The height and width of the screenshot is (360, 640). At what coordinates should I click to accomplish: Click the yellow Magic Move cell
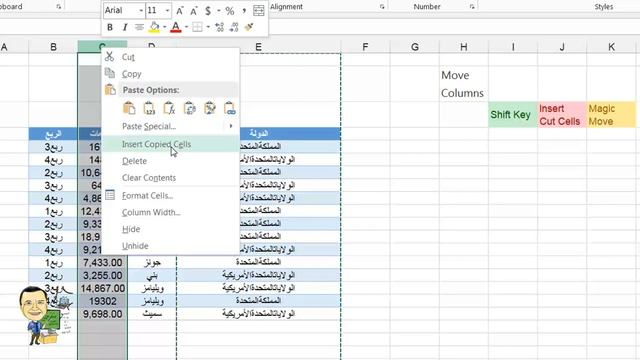tap(611, 115)
